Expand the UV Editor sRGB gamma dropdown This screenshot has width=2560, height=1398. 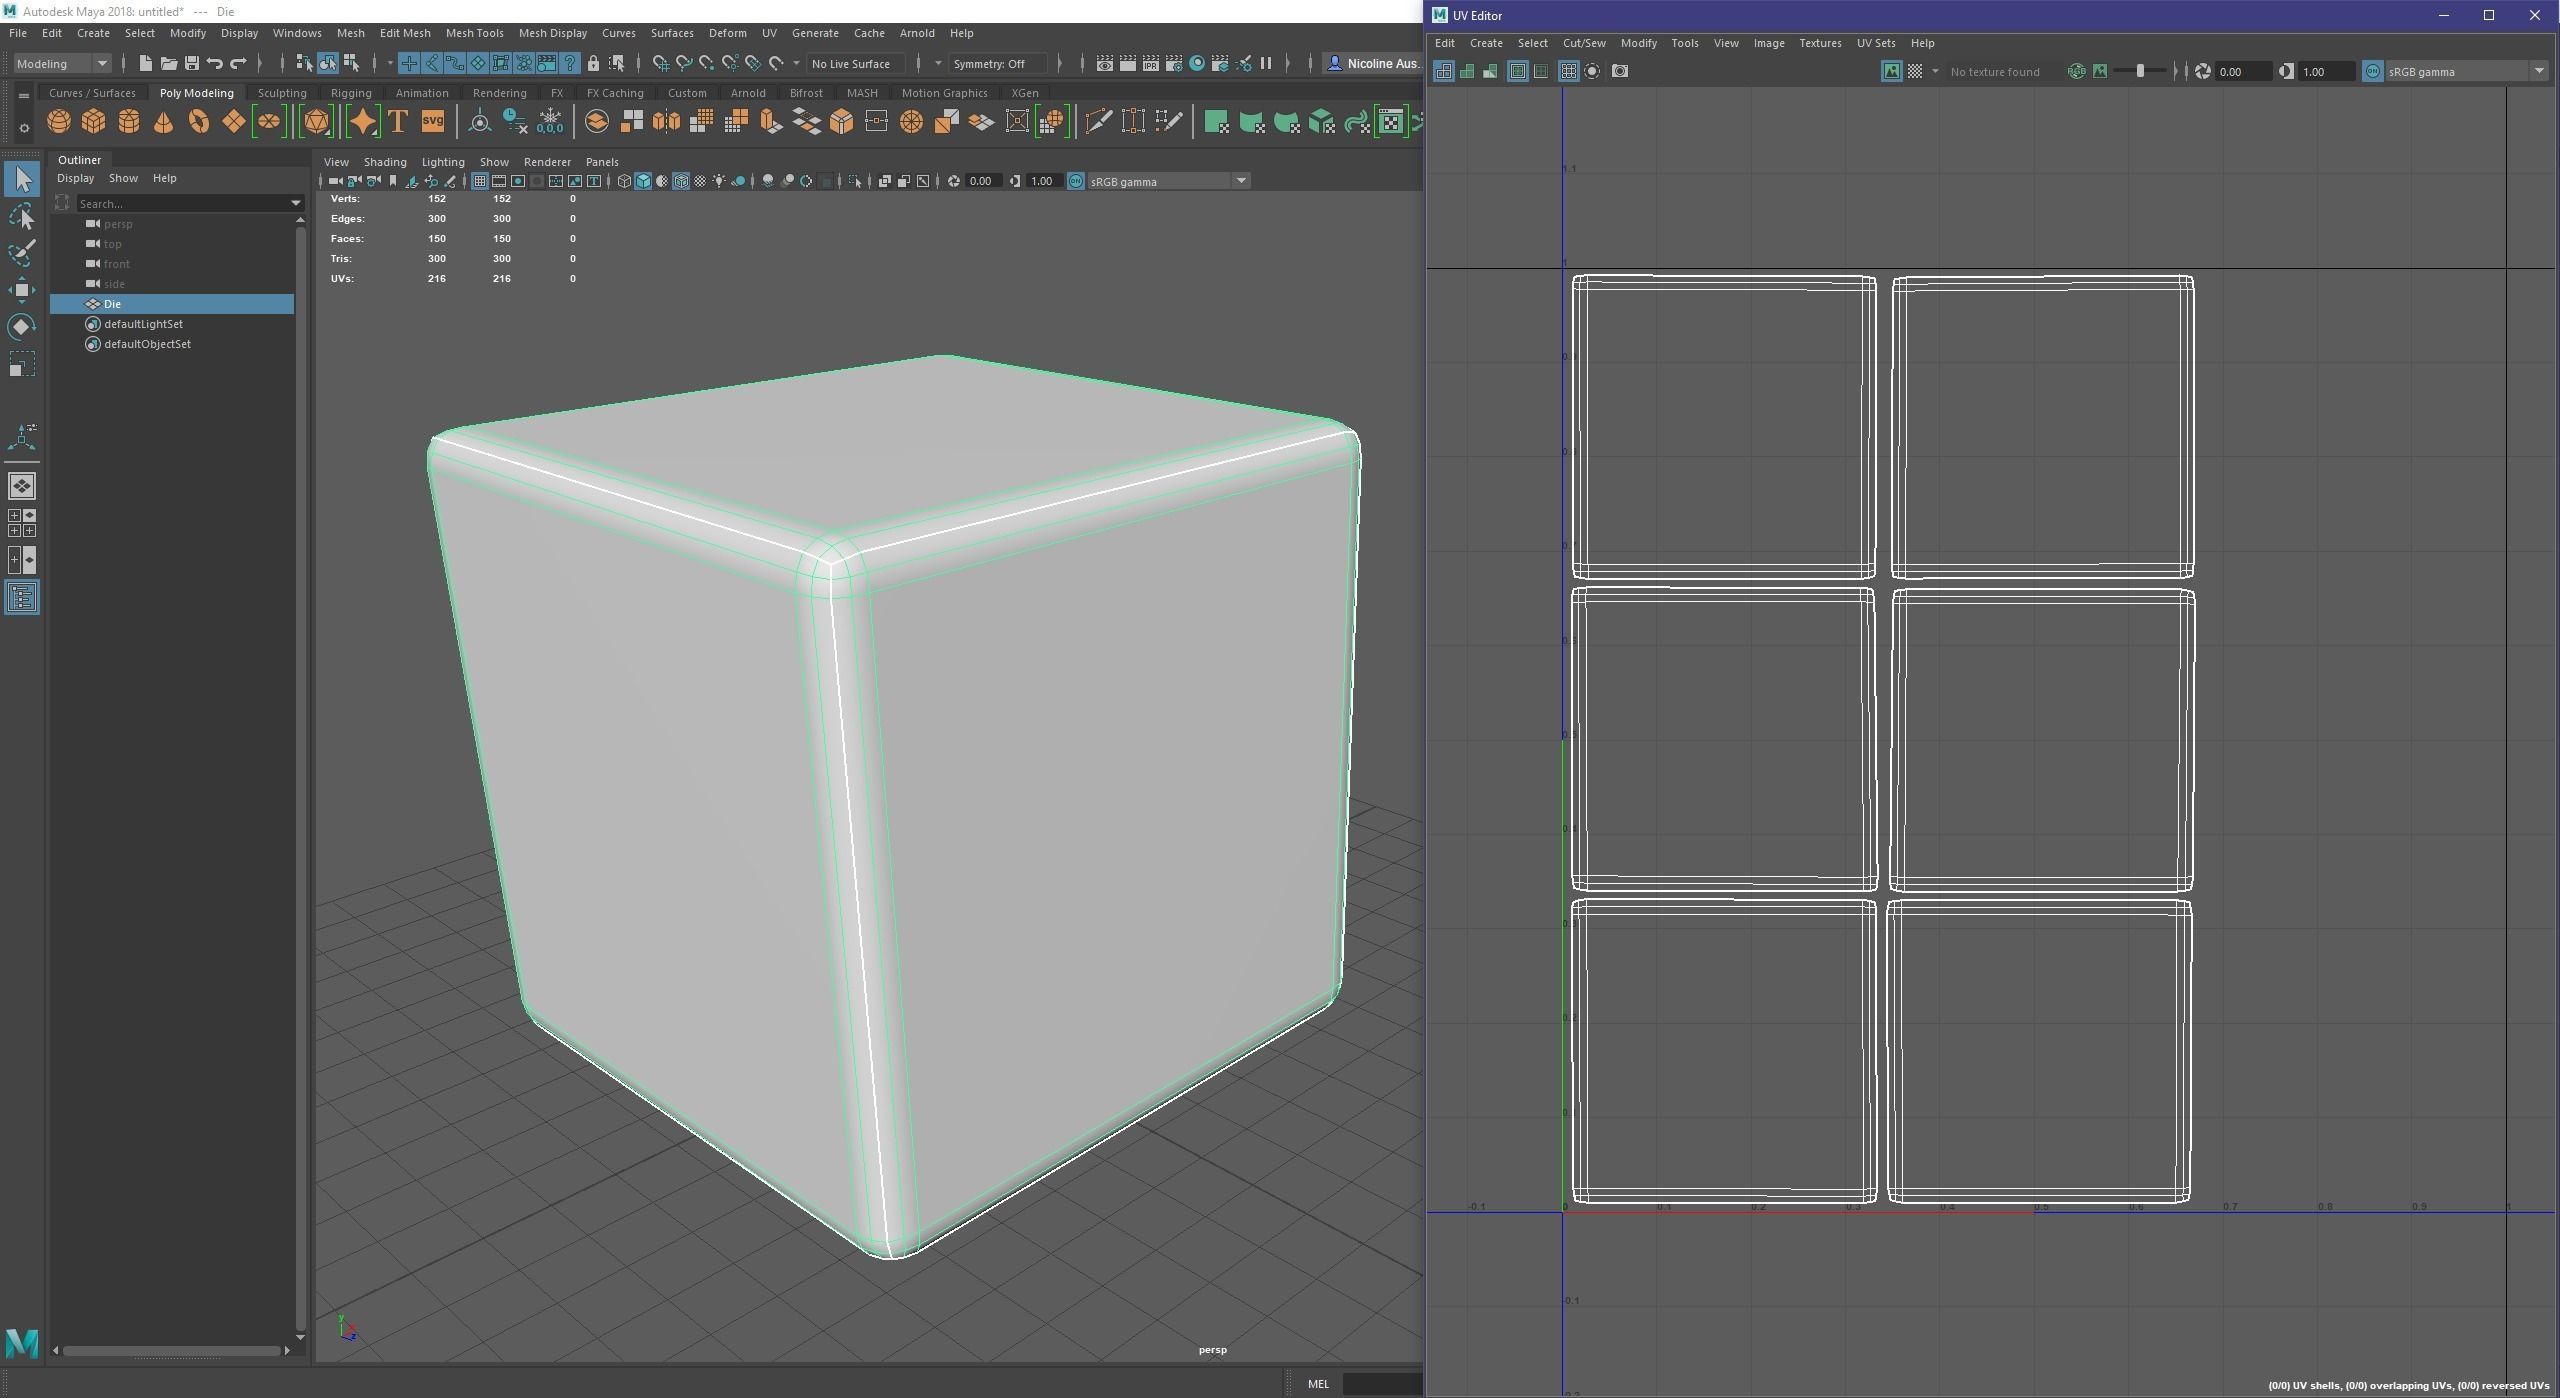(x=2538, y=71)
